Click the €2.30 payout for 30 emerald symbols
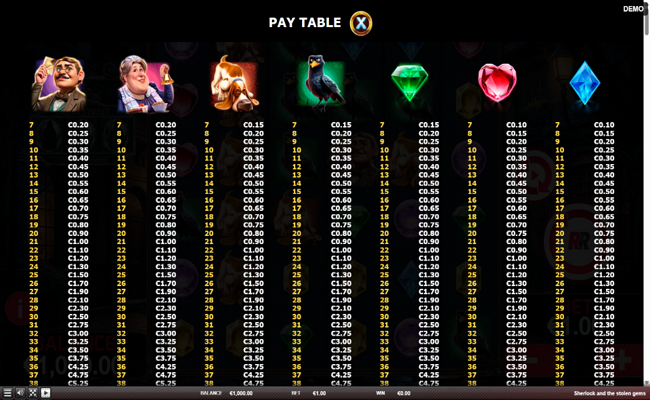This screenshot has width=650, height=400. [429, 317]
